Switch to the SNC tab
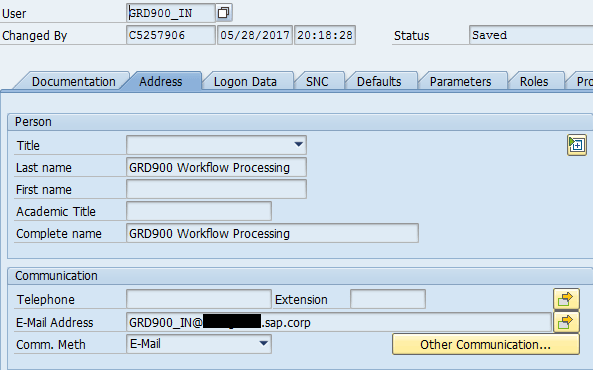The height and width of the screenshot is (370, 593). pyautogui.click(x=317, y=82)
